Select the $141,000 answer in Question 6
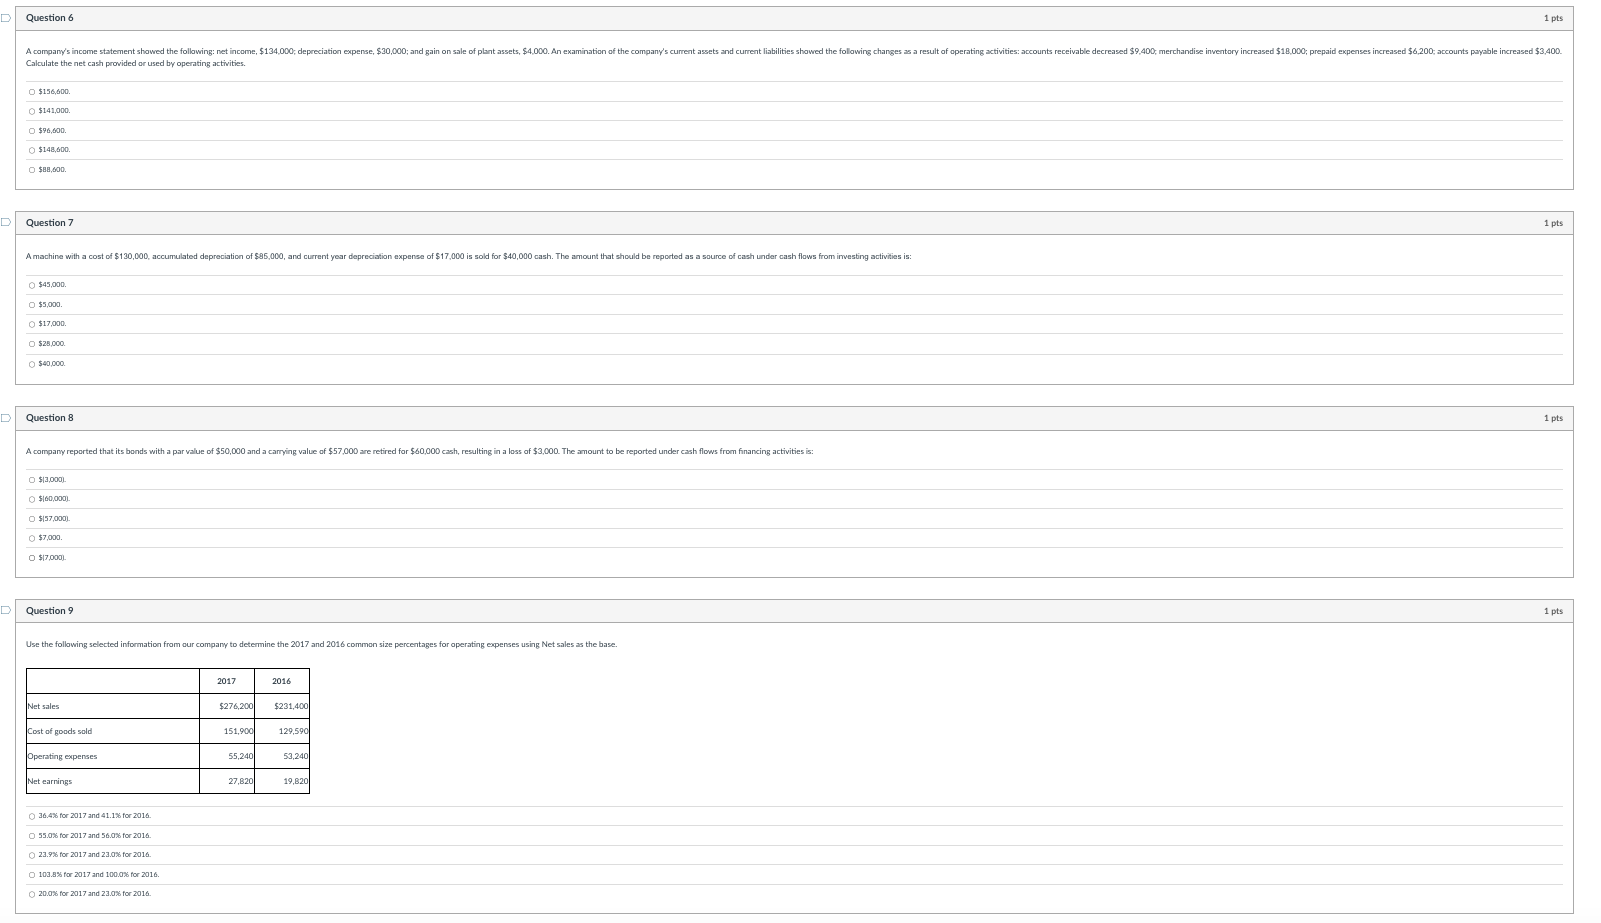Screen dimensions: 1601x923 coord(32,111)
